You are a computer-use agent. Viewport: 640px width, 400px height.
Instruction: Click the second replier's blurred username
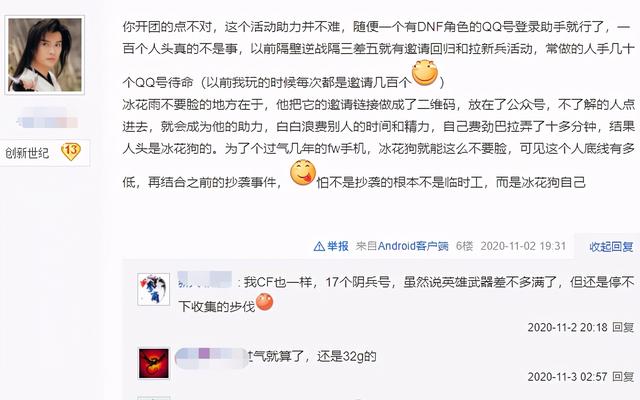tap(211, 357)
